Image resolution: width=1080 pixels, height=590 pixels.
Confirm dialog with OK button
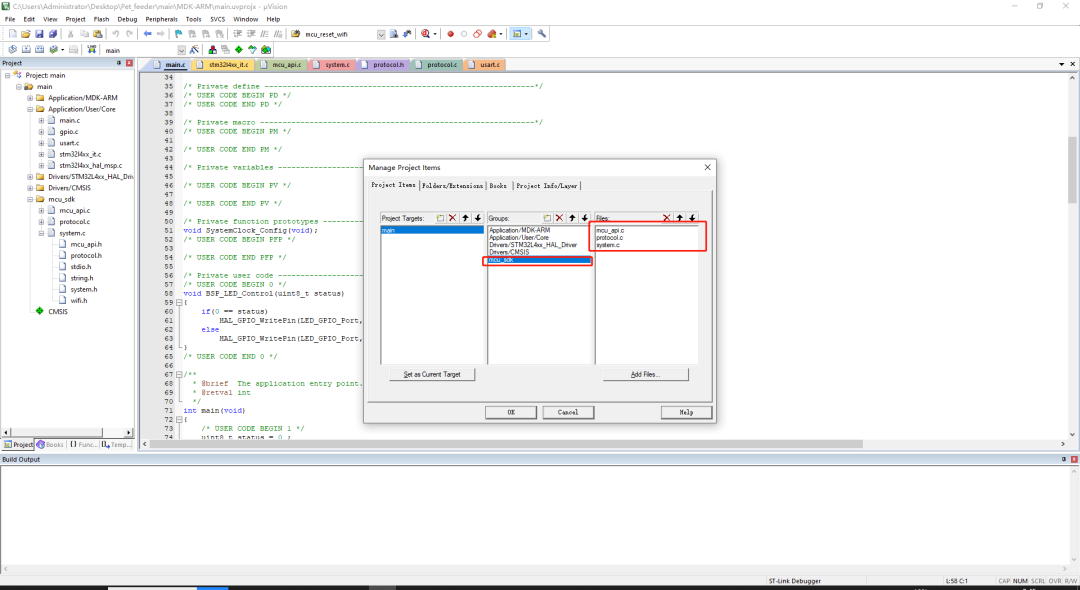(511, 412)
